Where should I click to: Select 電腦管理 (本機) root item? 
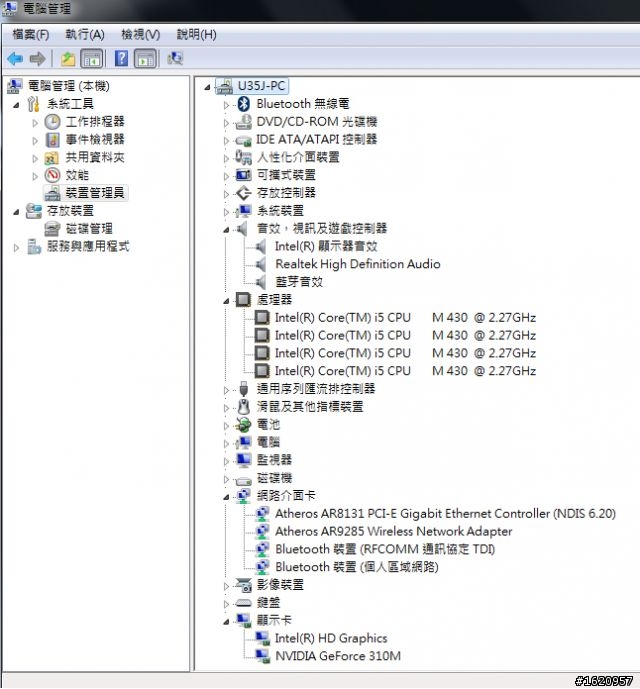69,86
